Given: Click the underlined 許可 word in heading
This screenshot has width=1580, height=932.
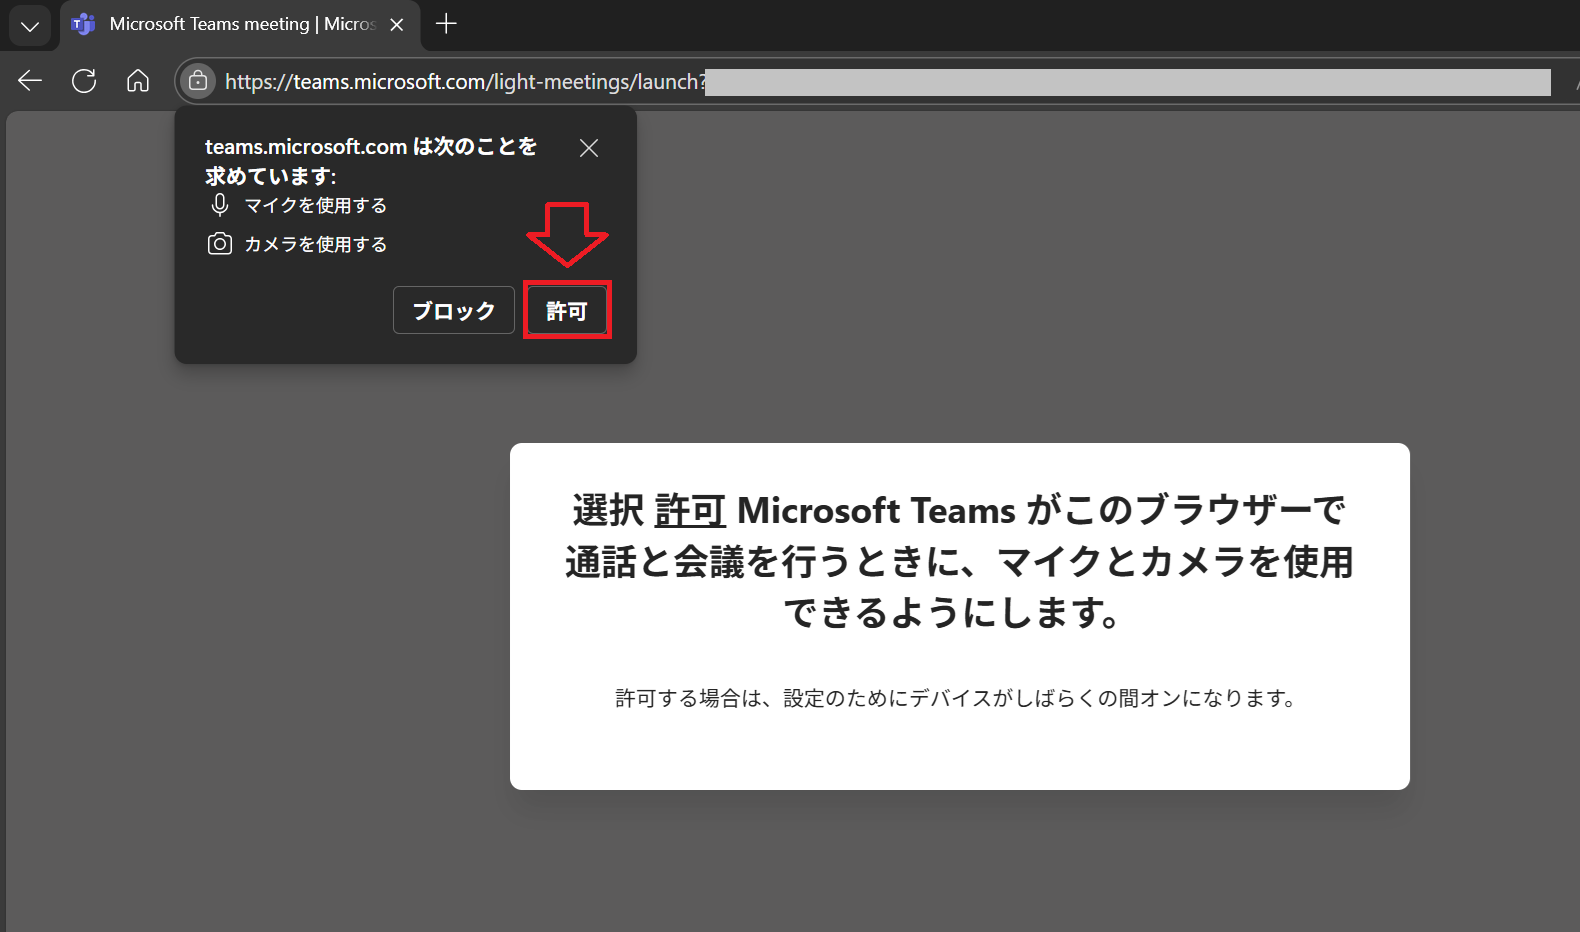Looking at the screenshot, I should [690, 510].
